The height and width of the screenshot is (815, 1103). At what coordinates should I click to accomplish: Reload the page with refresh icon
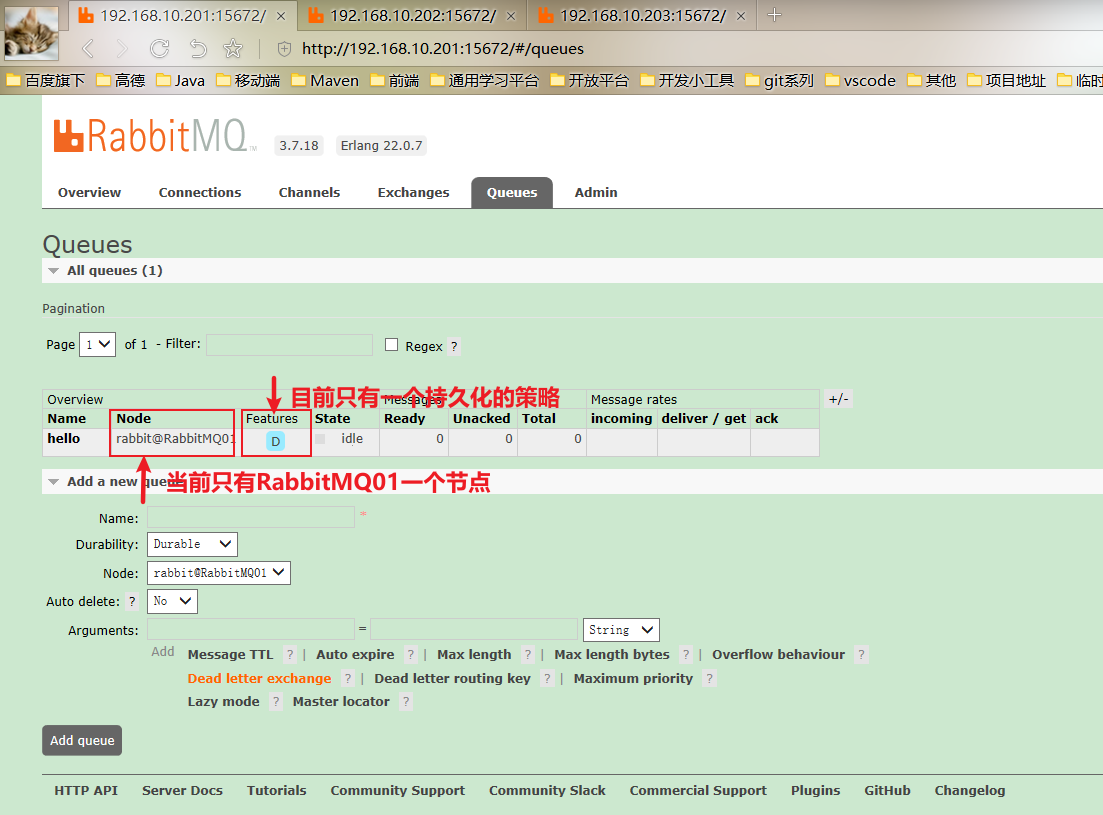160,49
